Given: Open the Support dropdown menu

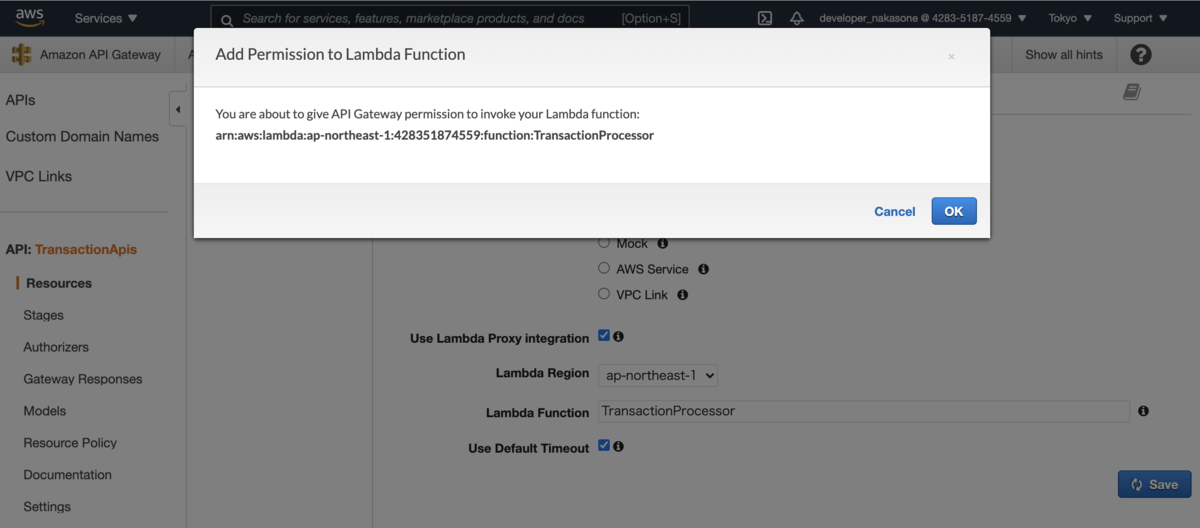Looking at the screenshot, I should 1140,18.
